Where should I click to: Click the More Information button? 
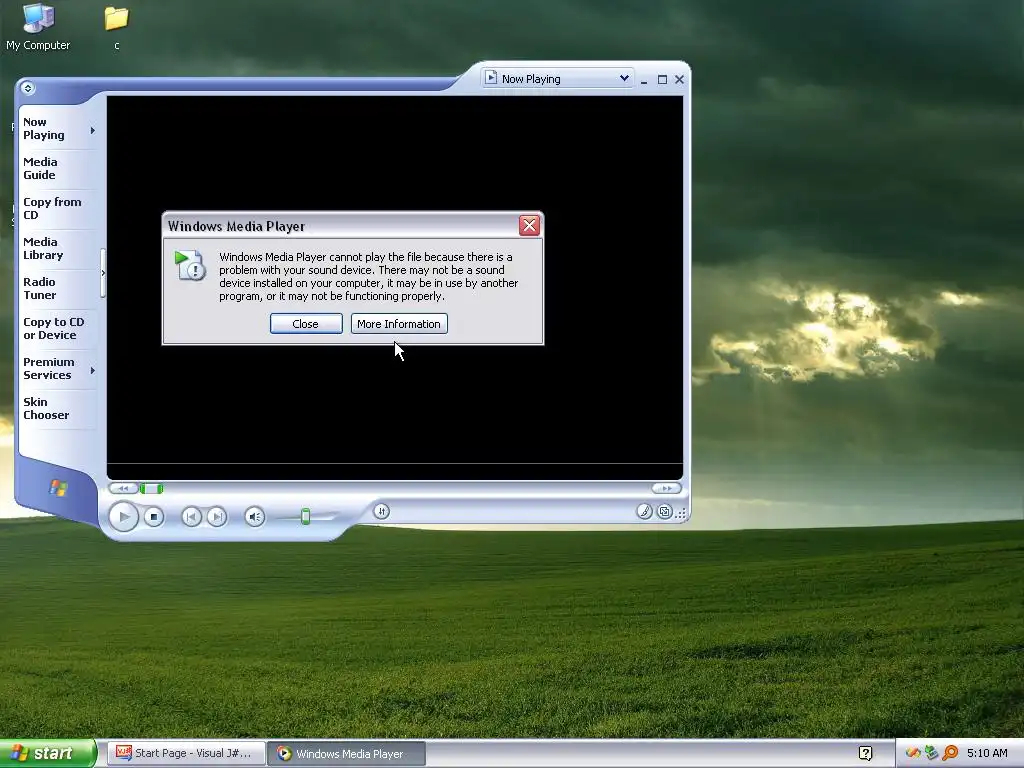[x=399, y=324]
